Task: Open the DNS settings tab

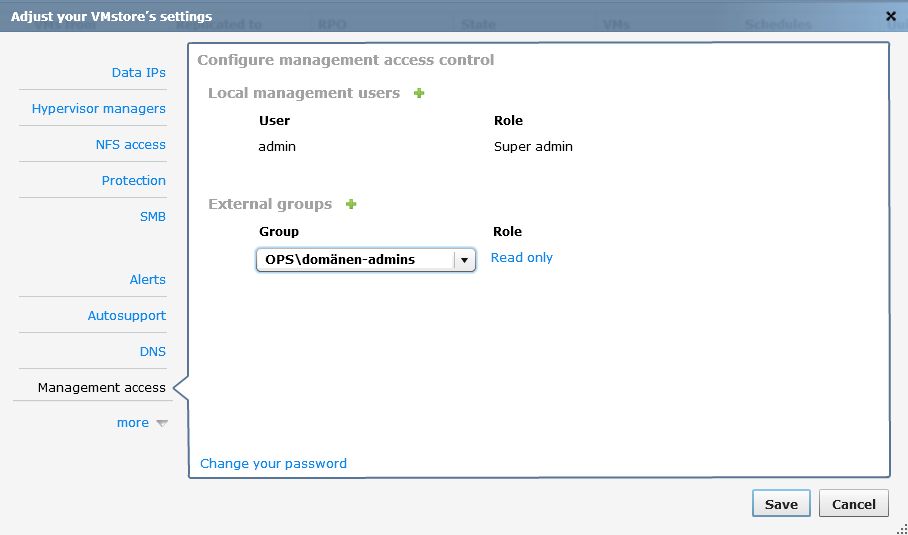Action: [152, 352]
